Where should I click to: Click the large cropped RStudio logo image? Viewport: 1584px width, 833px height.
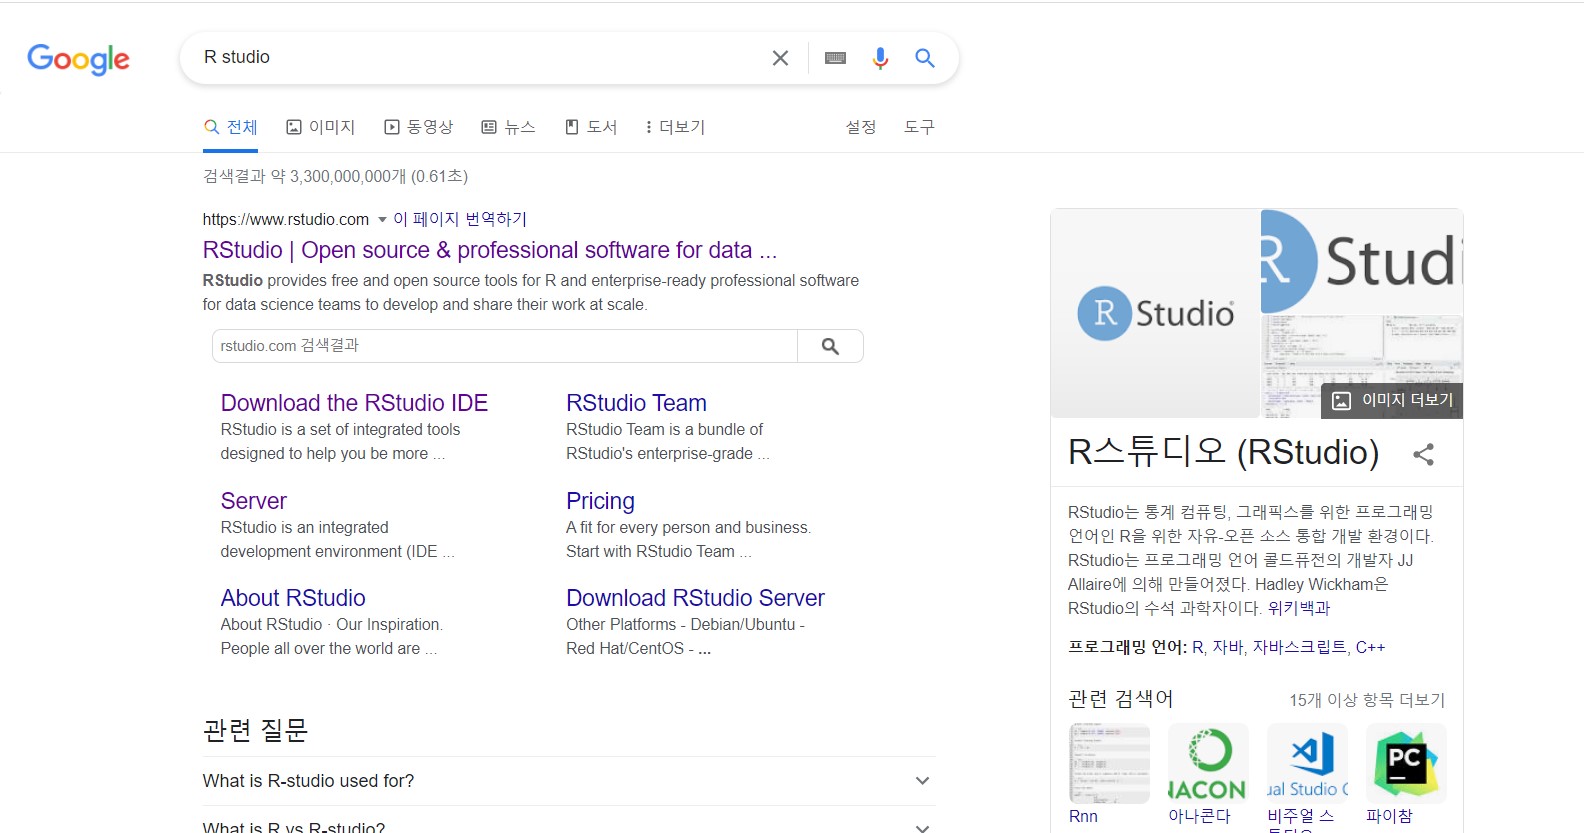1362,262
